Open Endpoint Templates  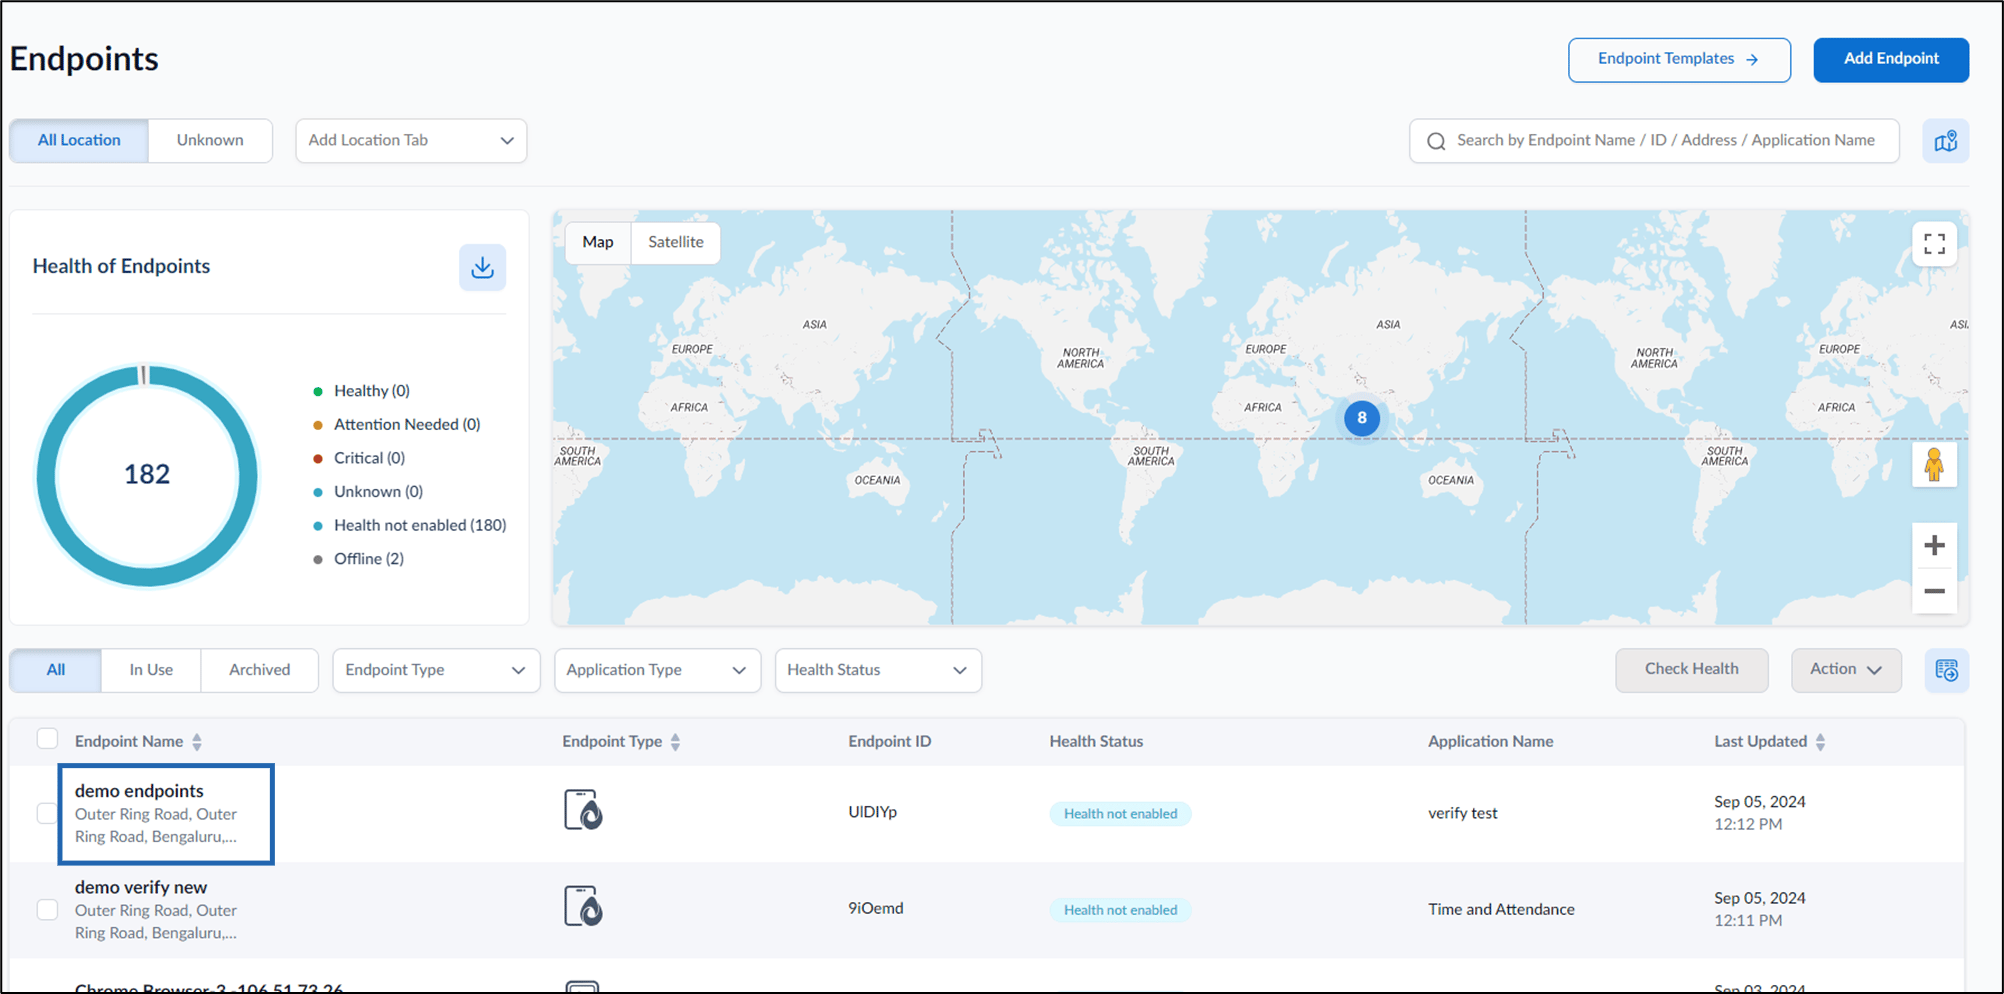pos(1679,59)
